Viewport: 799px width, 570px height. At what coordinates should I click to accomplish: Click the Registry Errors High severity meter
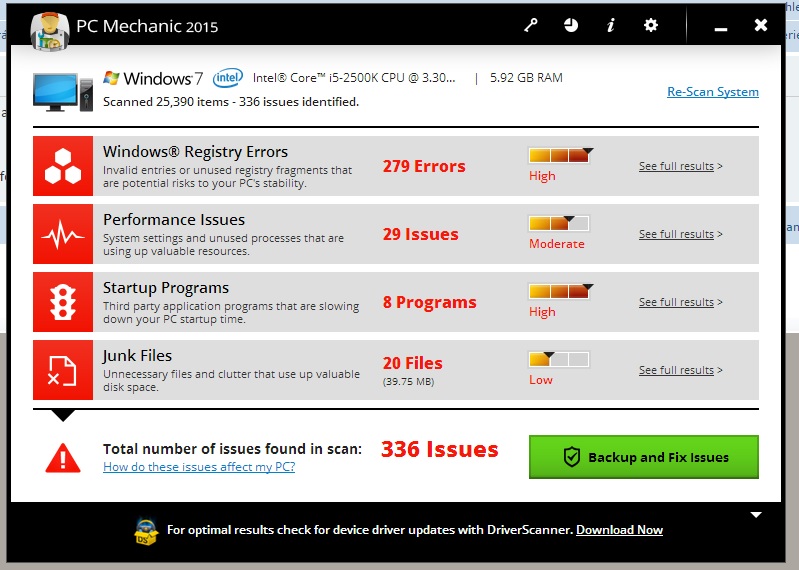click(x=559, y=155)
